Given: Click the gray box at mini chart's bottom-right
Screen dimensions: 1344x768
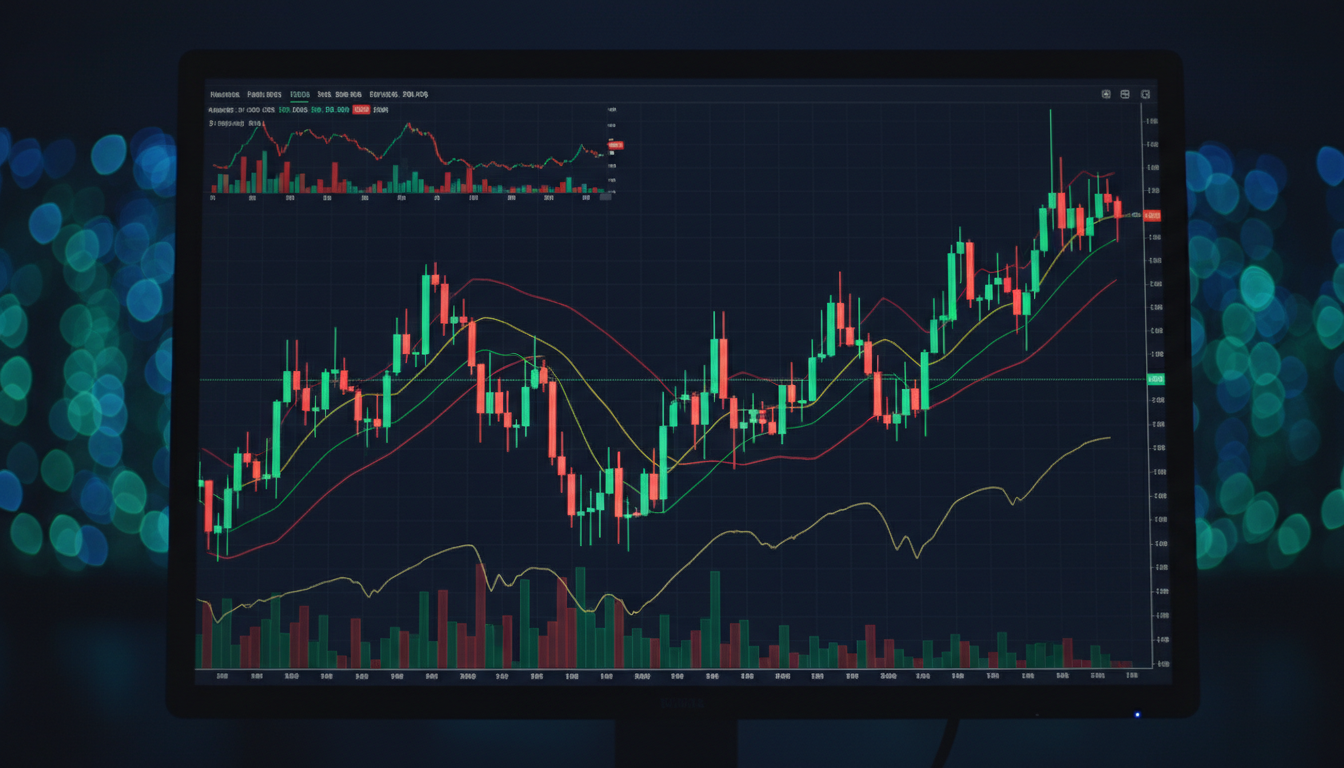Looking at the screenshot, I should pos(605,196).
